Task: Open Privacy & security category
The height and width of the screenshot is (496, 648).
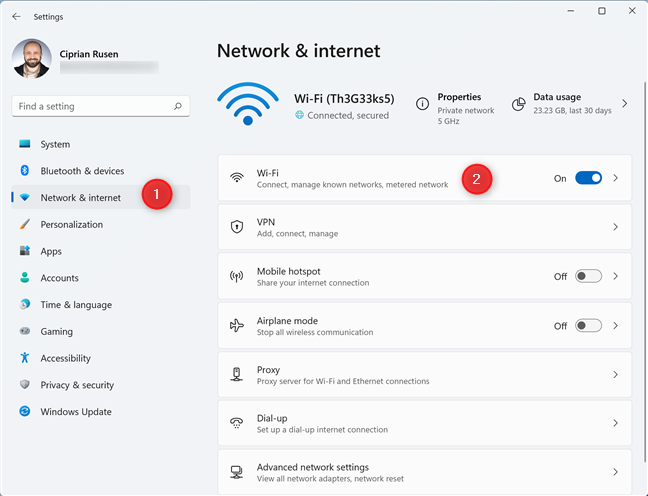Action: pos(101,385)
